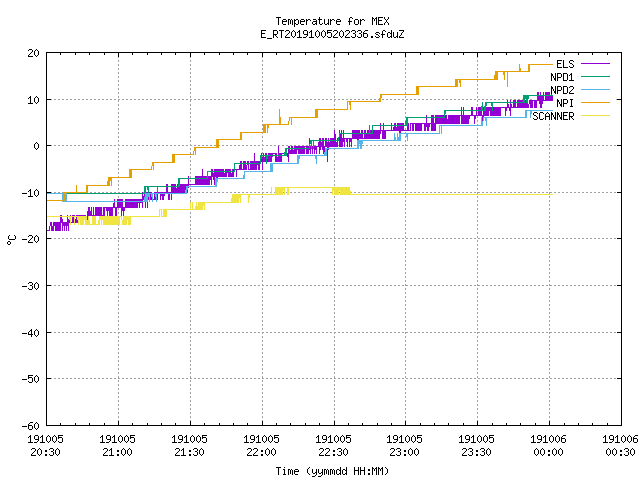Click the y-axis value -60

pos(31,426)
